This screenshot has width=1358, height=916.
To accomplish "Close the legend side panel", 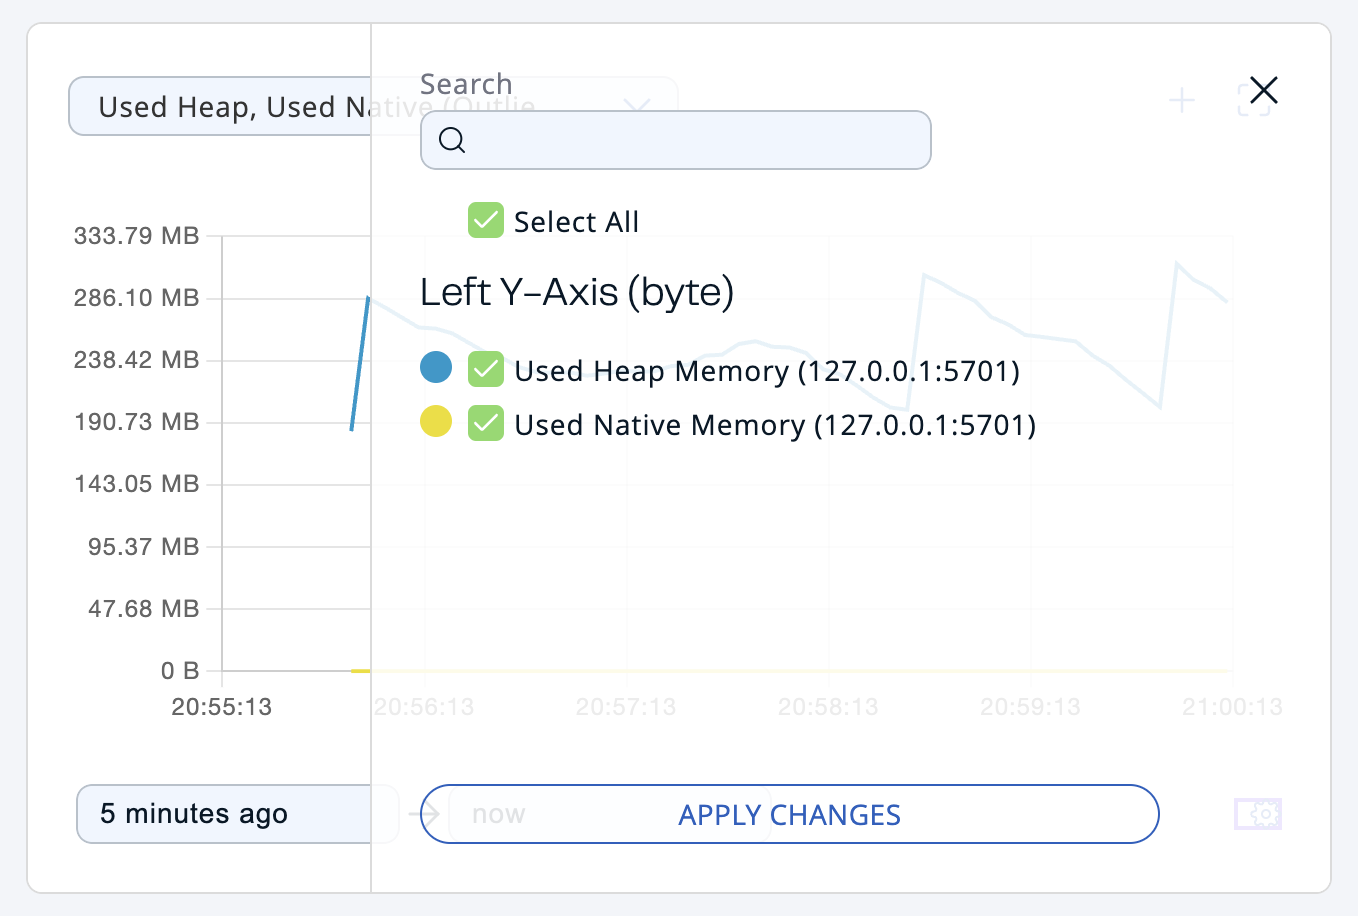I will tap(1264, 91).
